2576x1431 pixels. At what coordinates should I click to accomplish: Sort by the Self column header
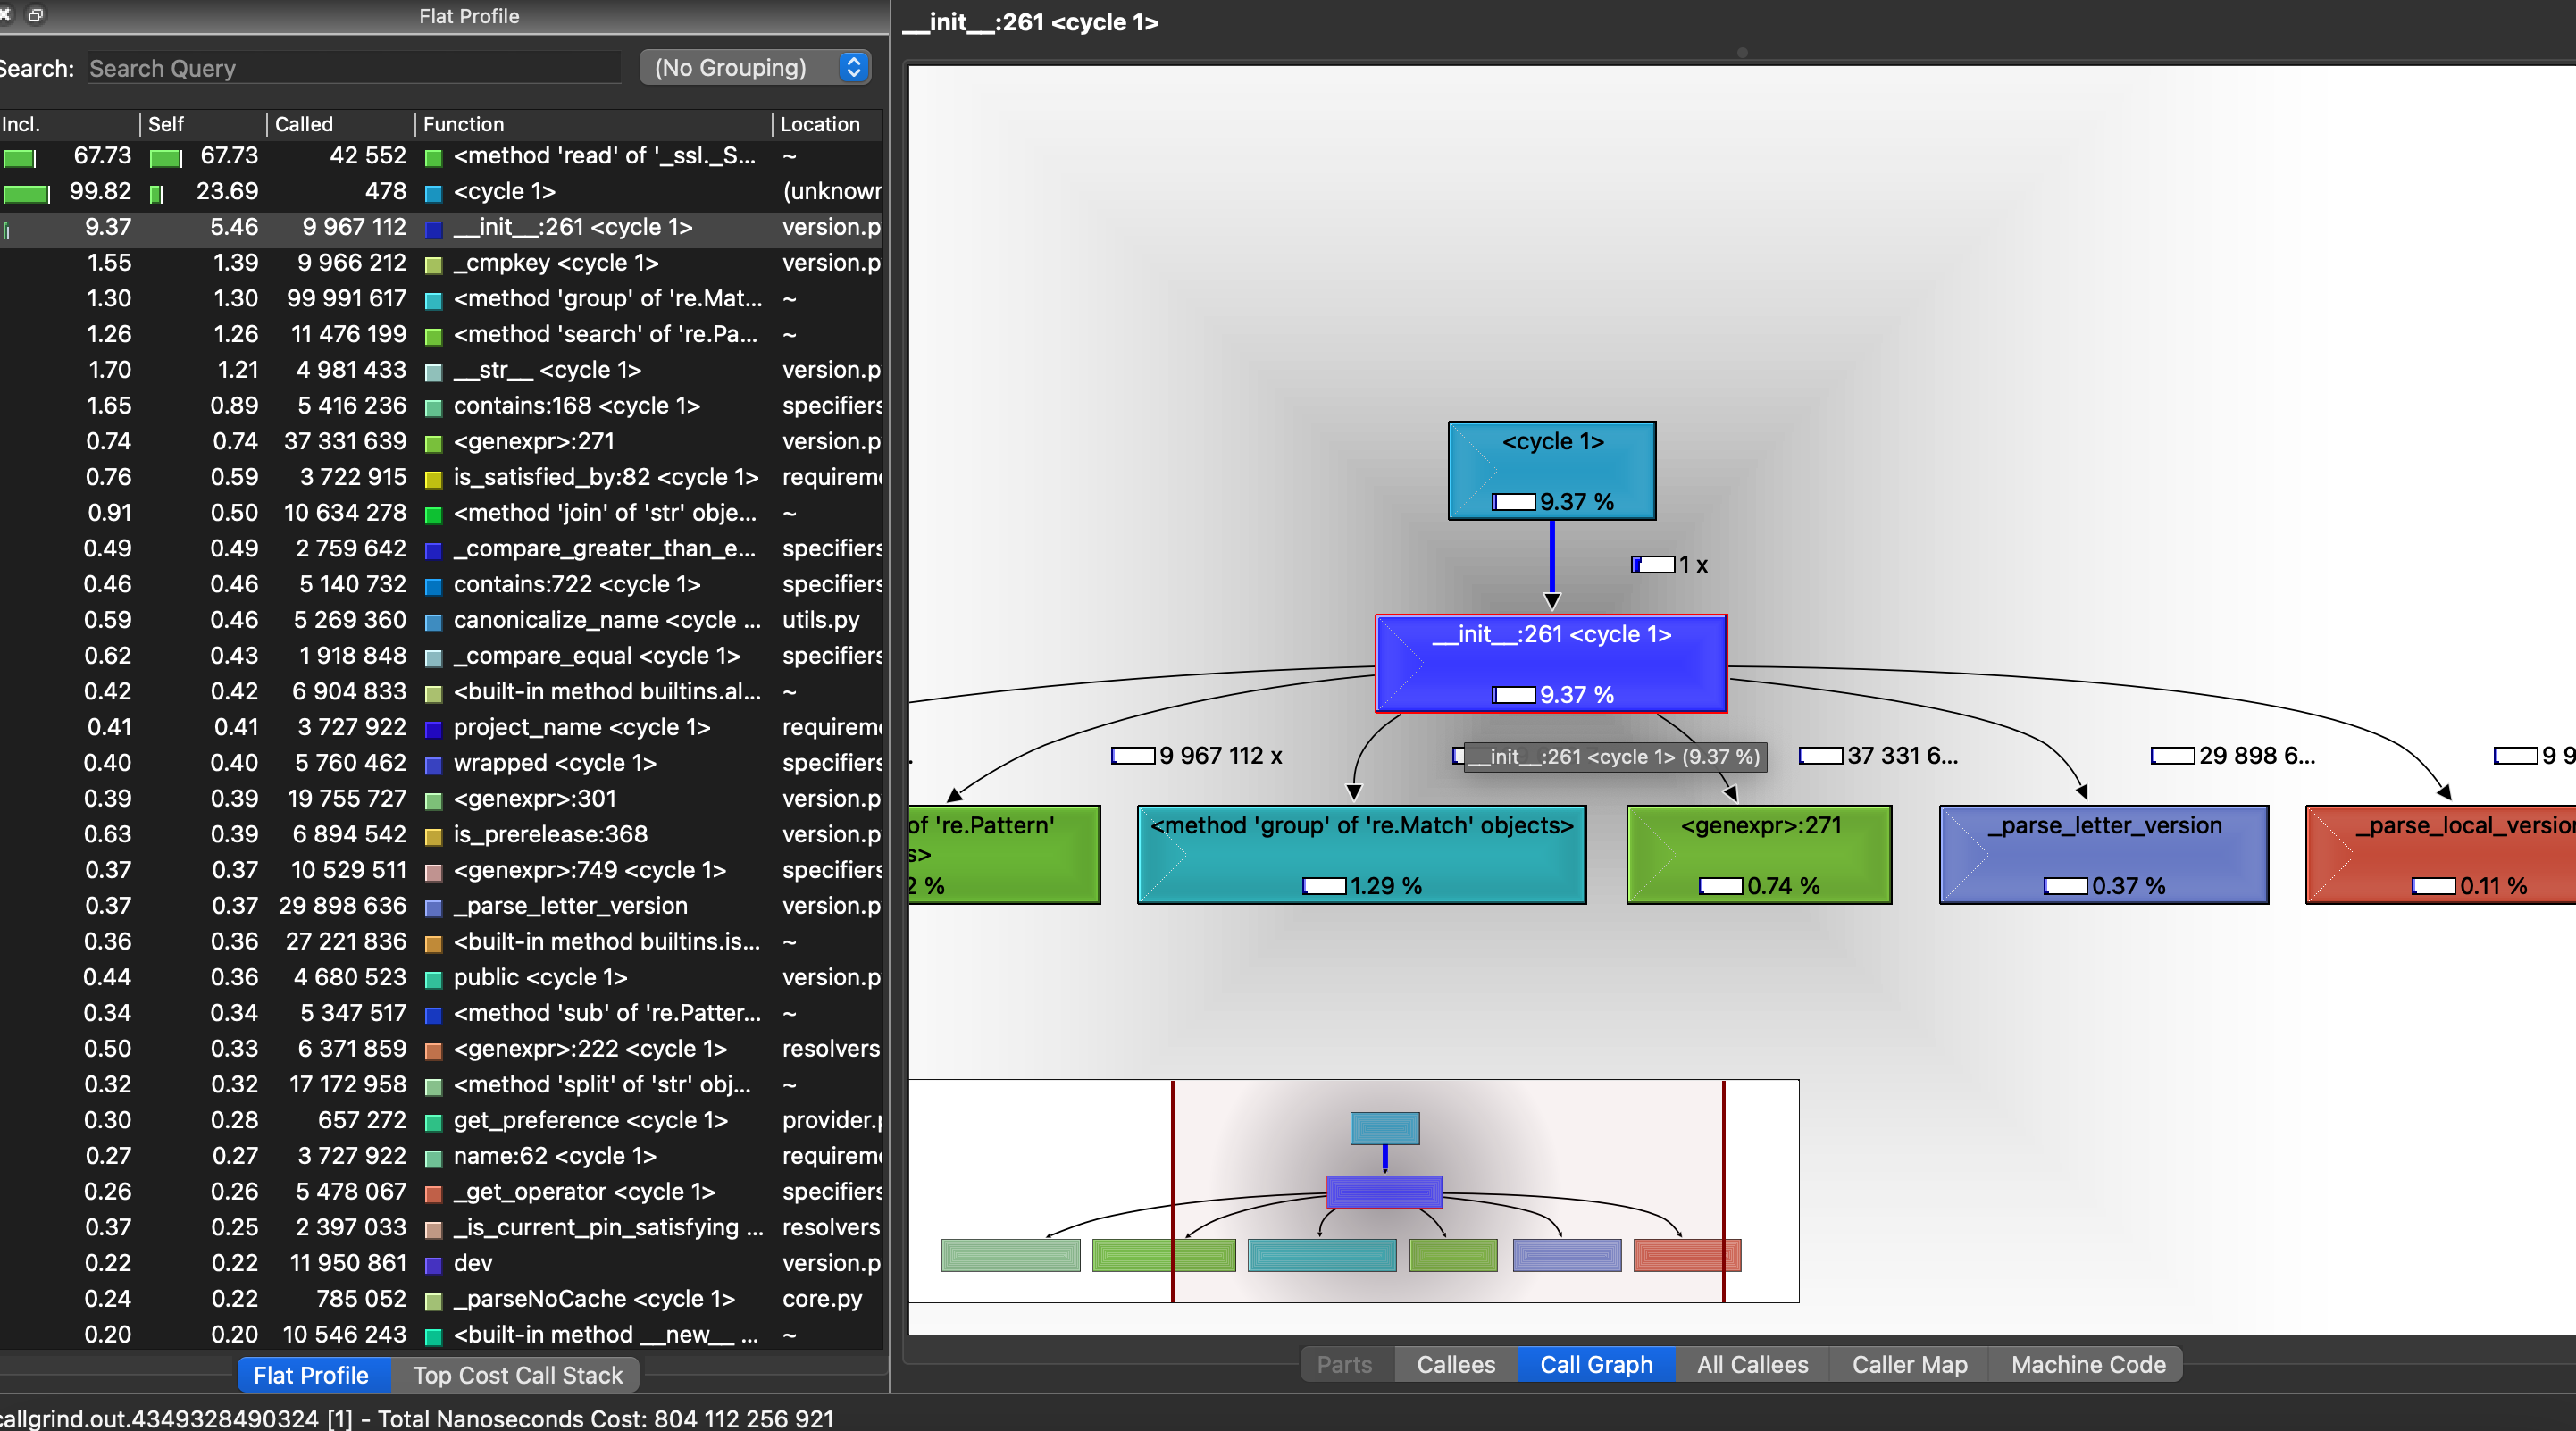[203, 124]
